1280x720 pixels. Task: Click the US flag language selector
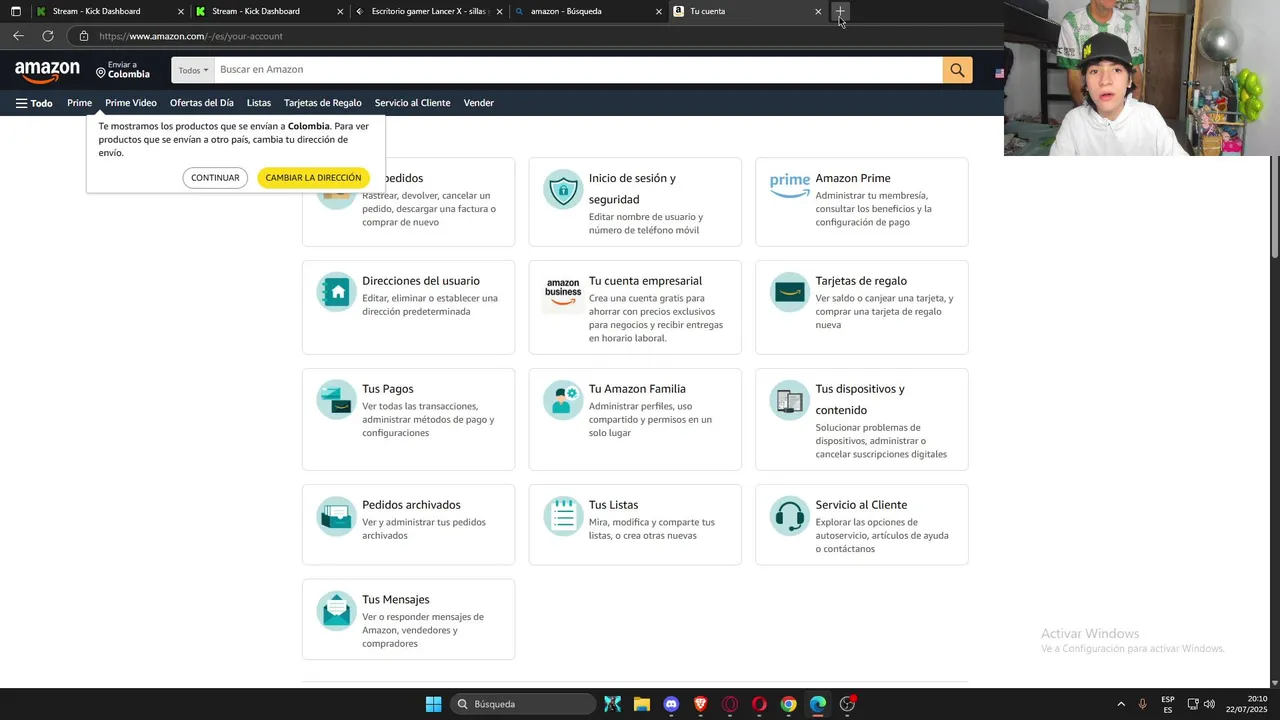999,73
